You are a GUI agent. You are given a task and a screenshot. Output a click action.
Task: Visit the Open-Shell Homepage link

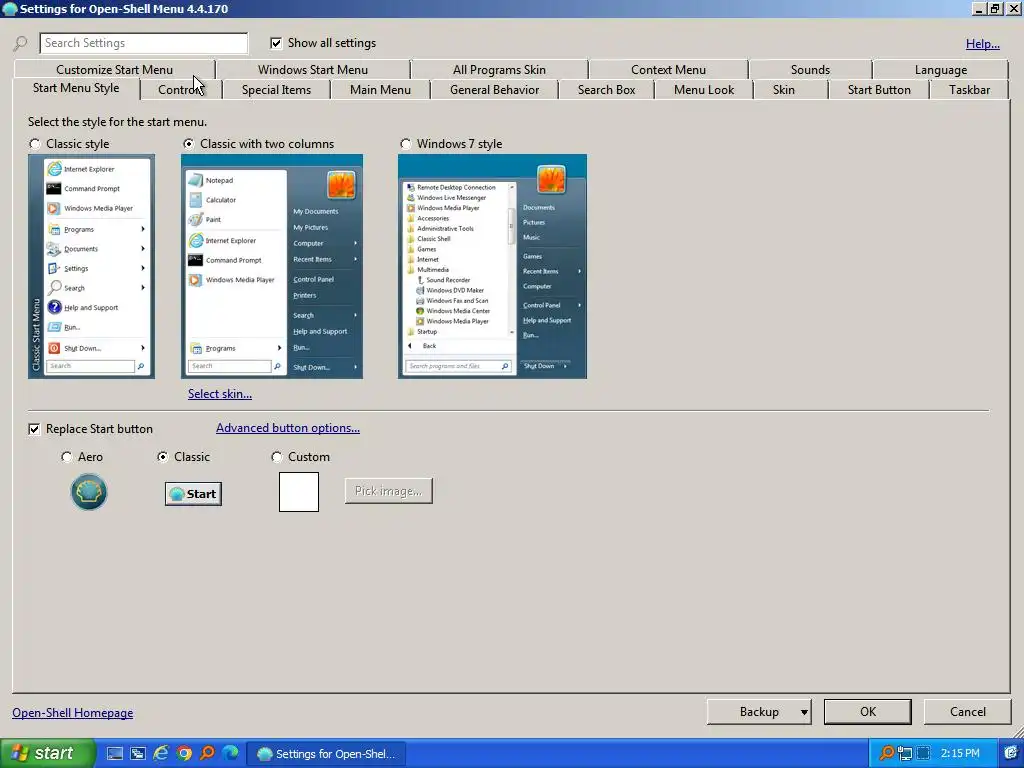click(72, 712)
